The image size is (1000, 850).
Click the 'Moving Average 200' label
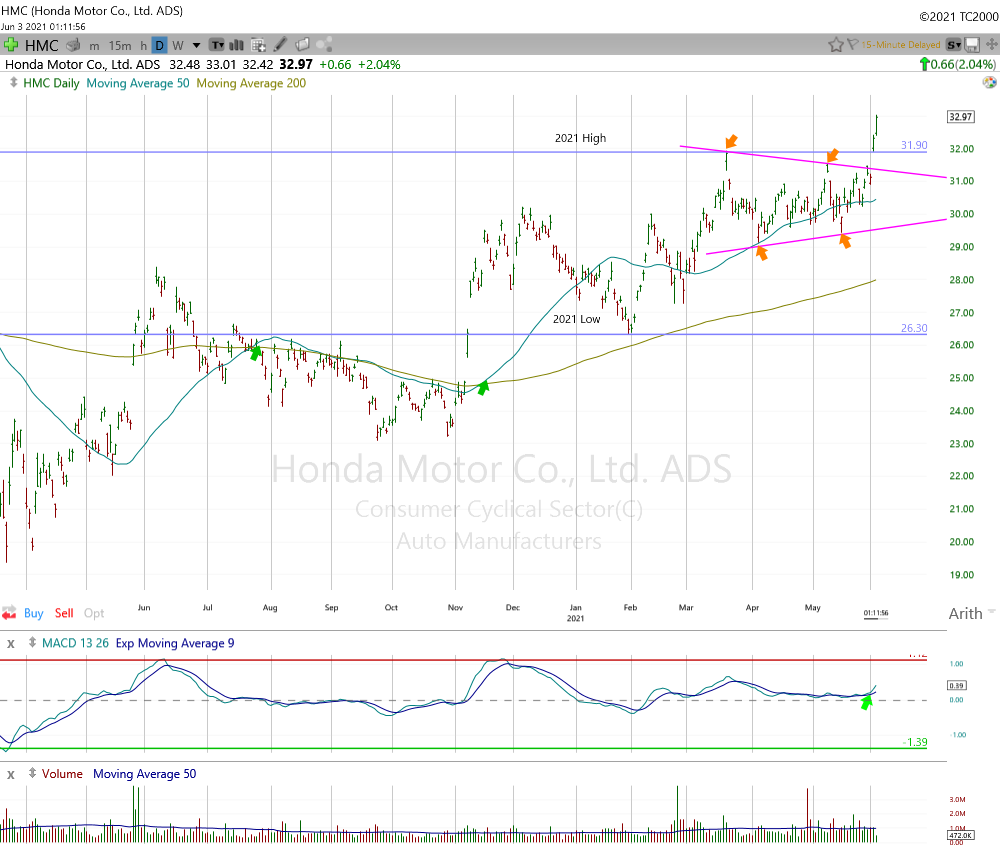(251, 84)
